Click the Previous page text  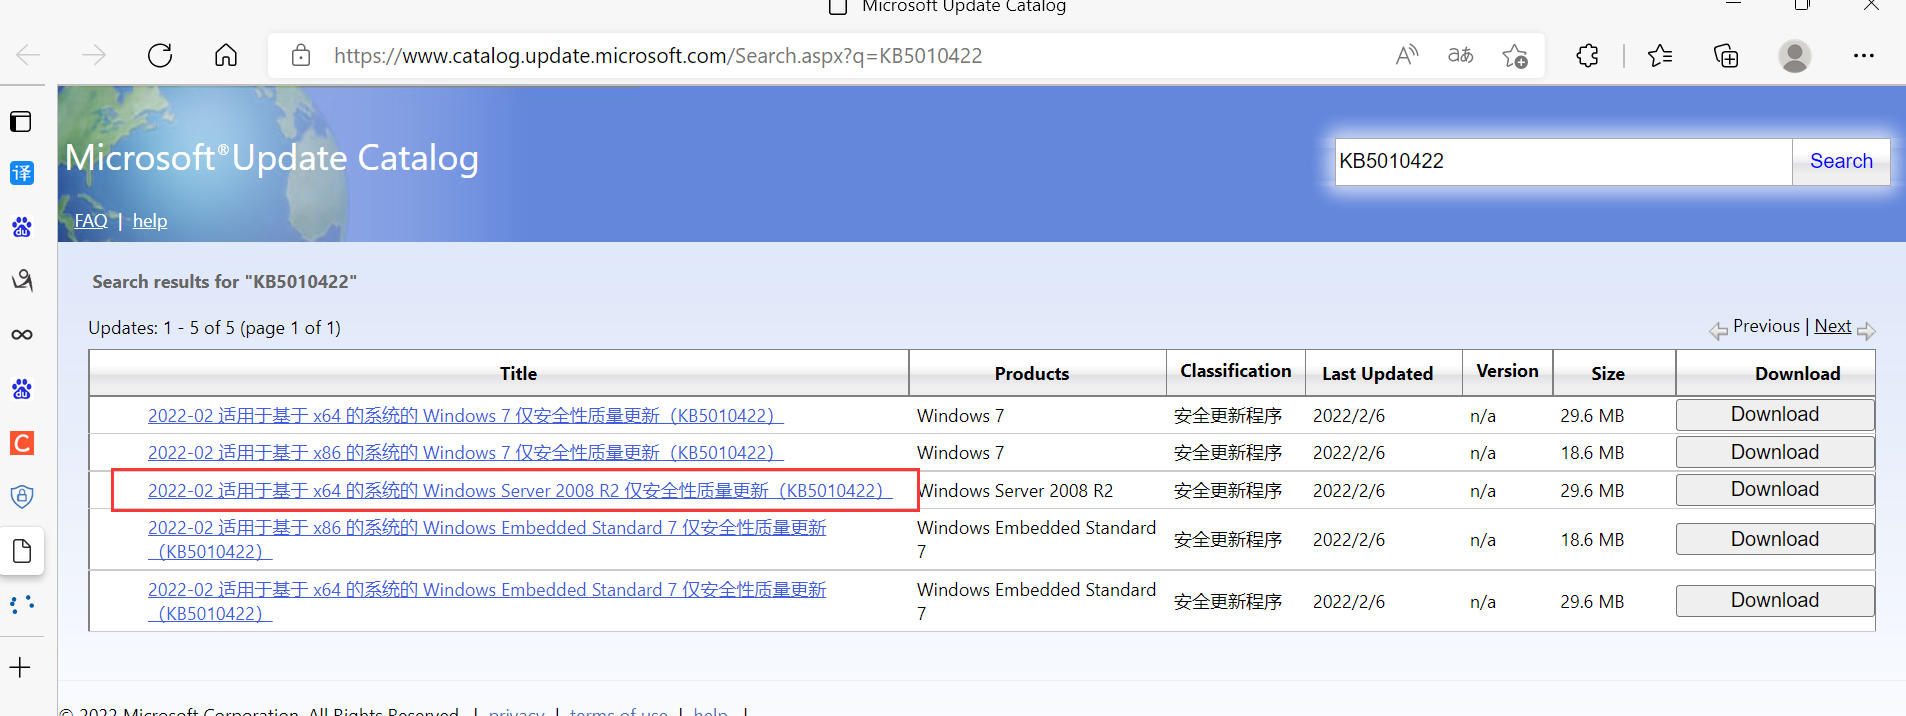[x=1766, y=326]
